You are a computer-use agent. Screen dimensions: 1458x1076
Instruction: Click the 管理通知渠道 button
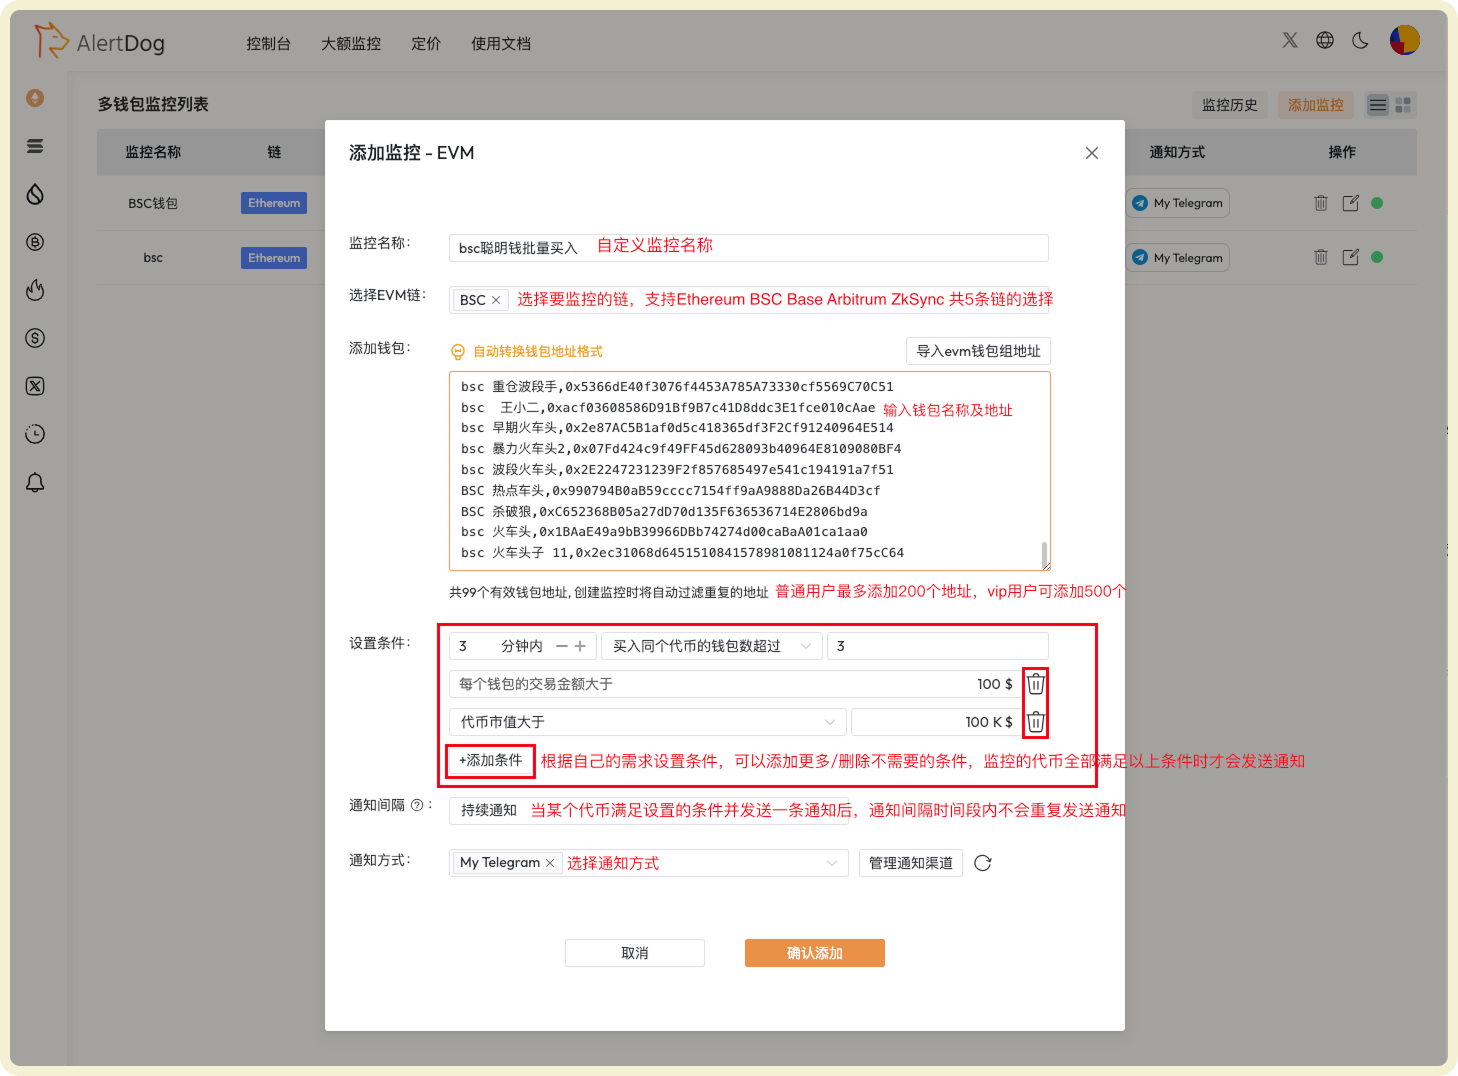[911, 863]
